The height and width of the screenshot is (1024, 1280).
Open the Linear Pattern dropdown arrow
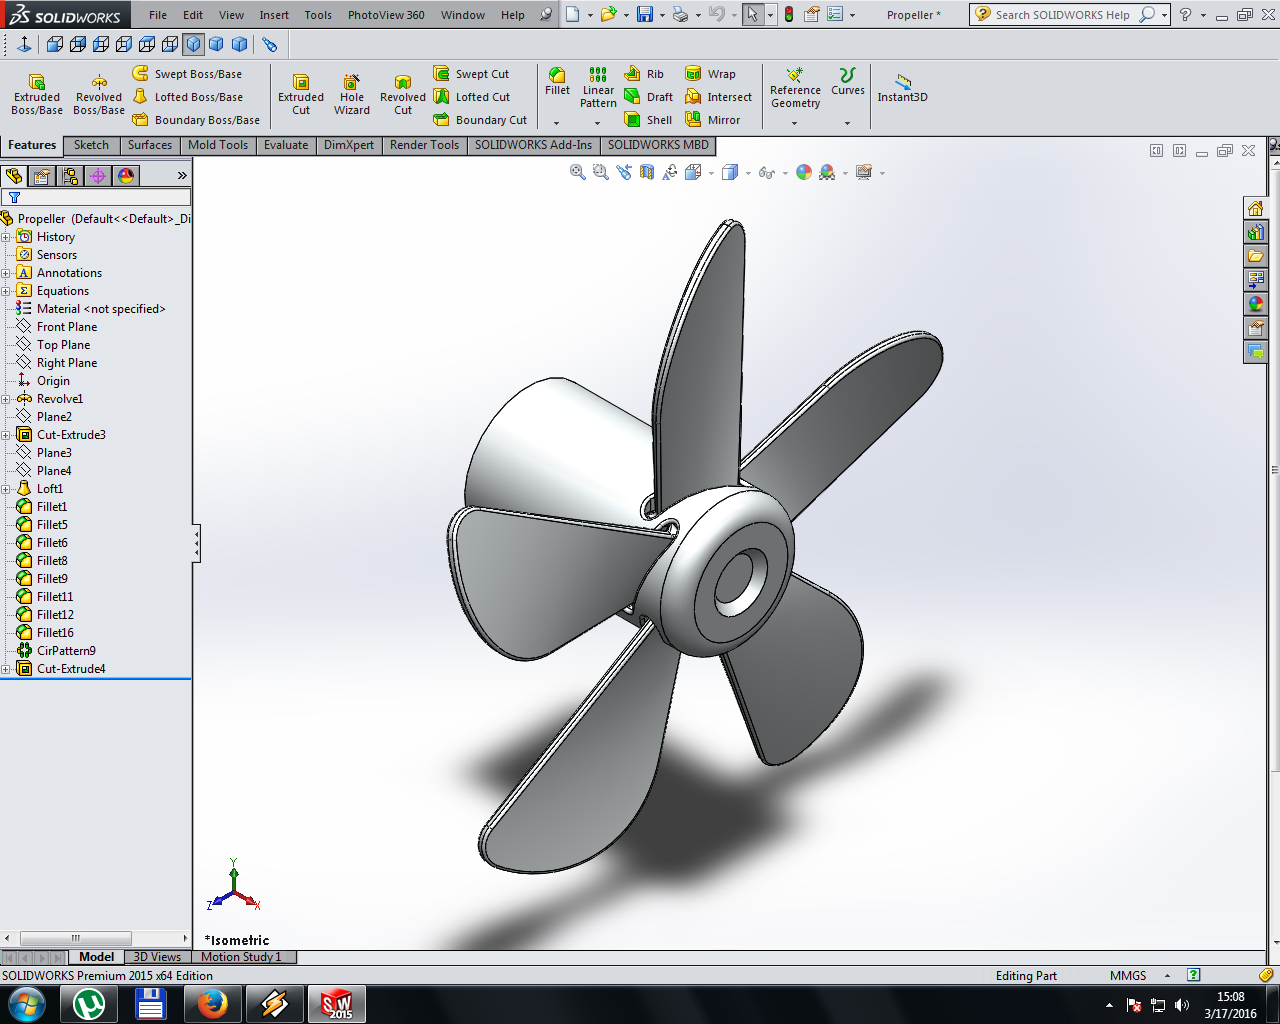point(597,123)
